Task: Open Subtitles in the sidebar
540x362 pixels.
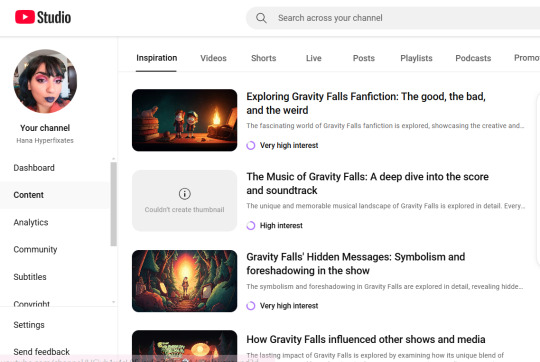Action: pyautogui.click(x=30, y=277)
